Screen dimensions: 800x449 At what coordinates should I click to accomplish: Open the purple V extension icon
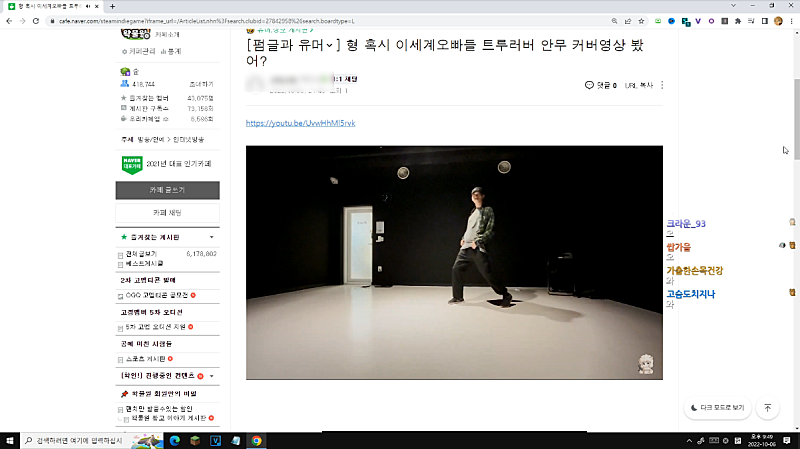pyautogui.click(x=698, y=21)
